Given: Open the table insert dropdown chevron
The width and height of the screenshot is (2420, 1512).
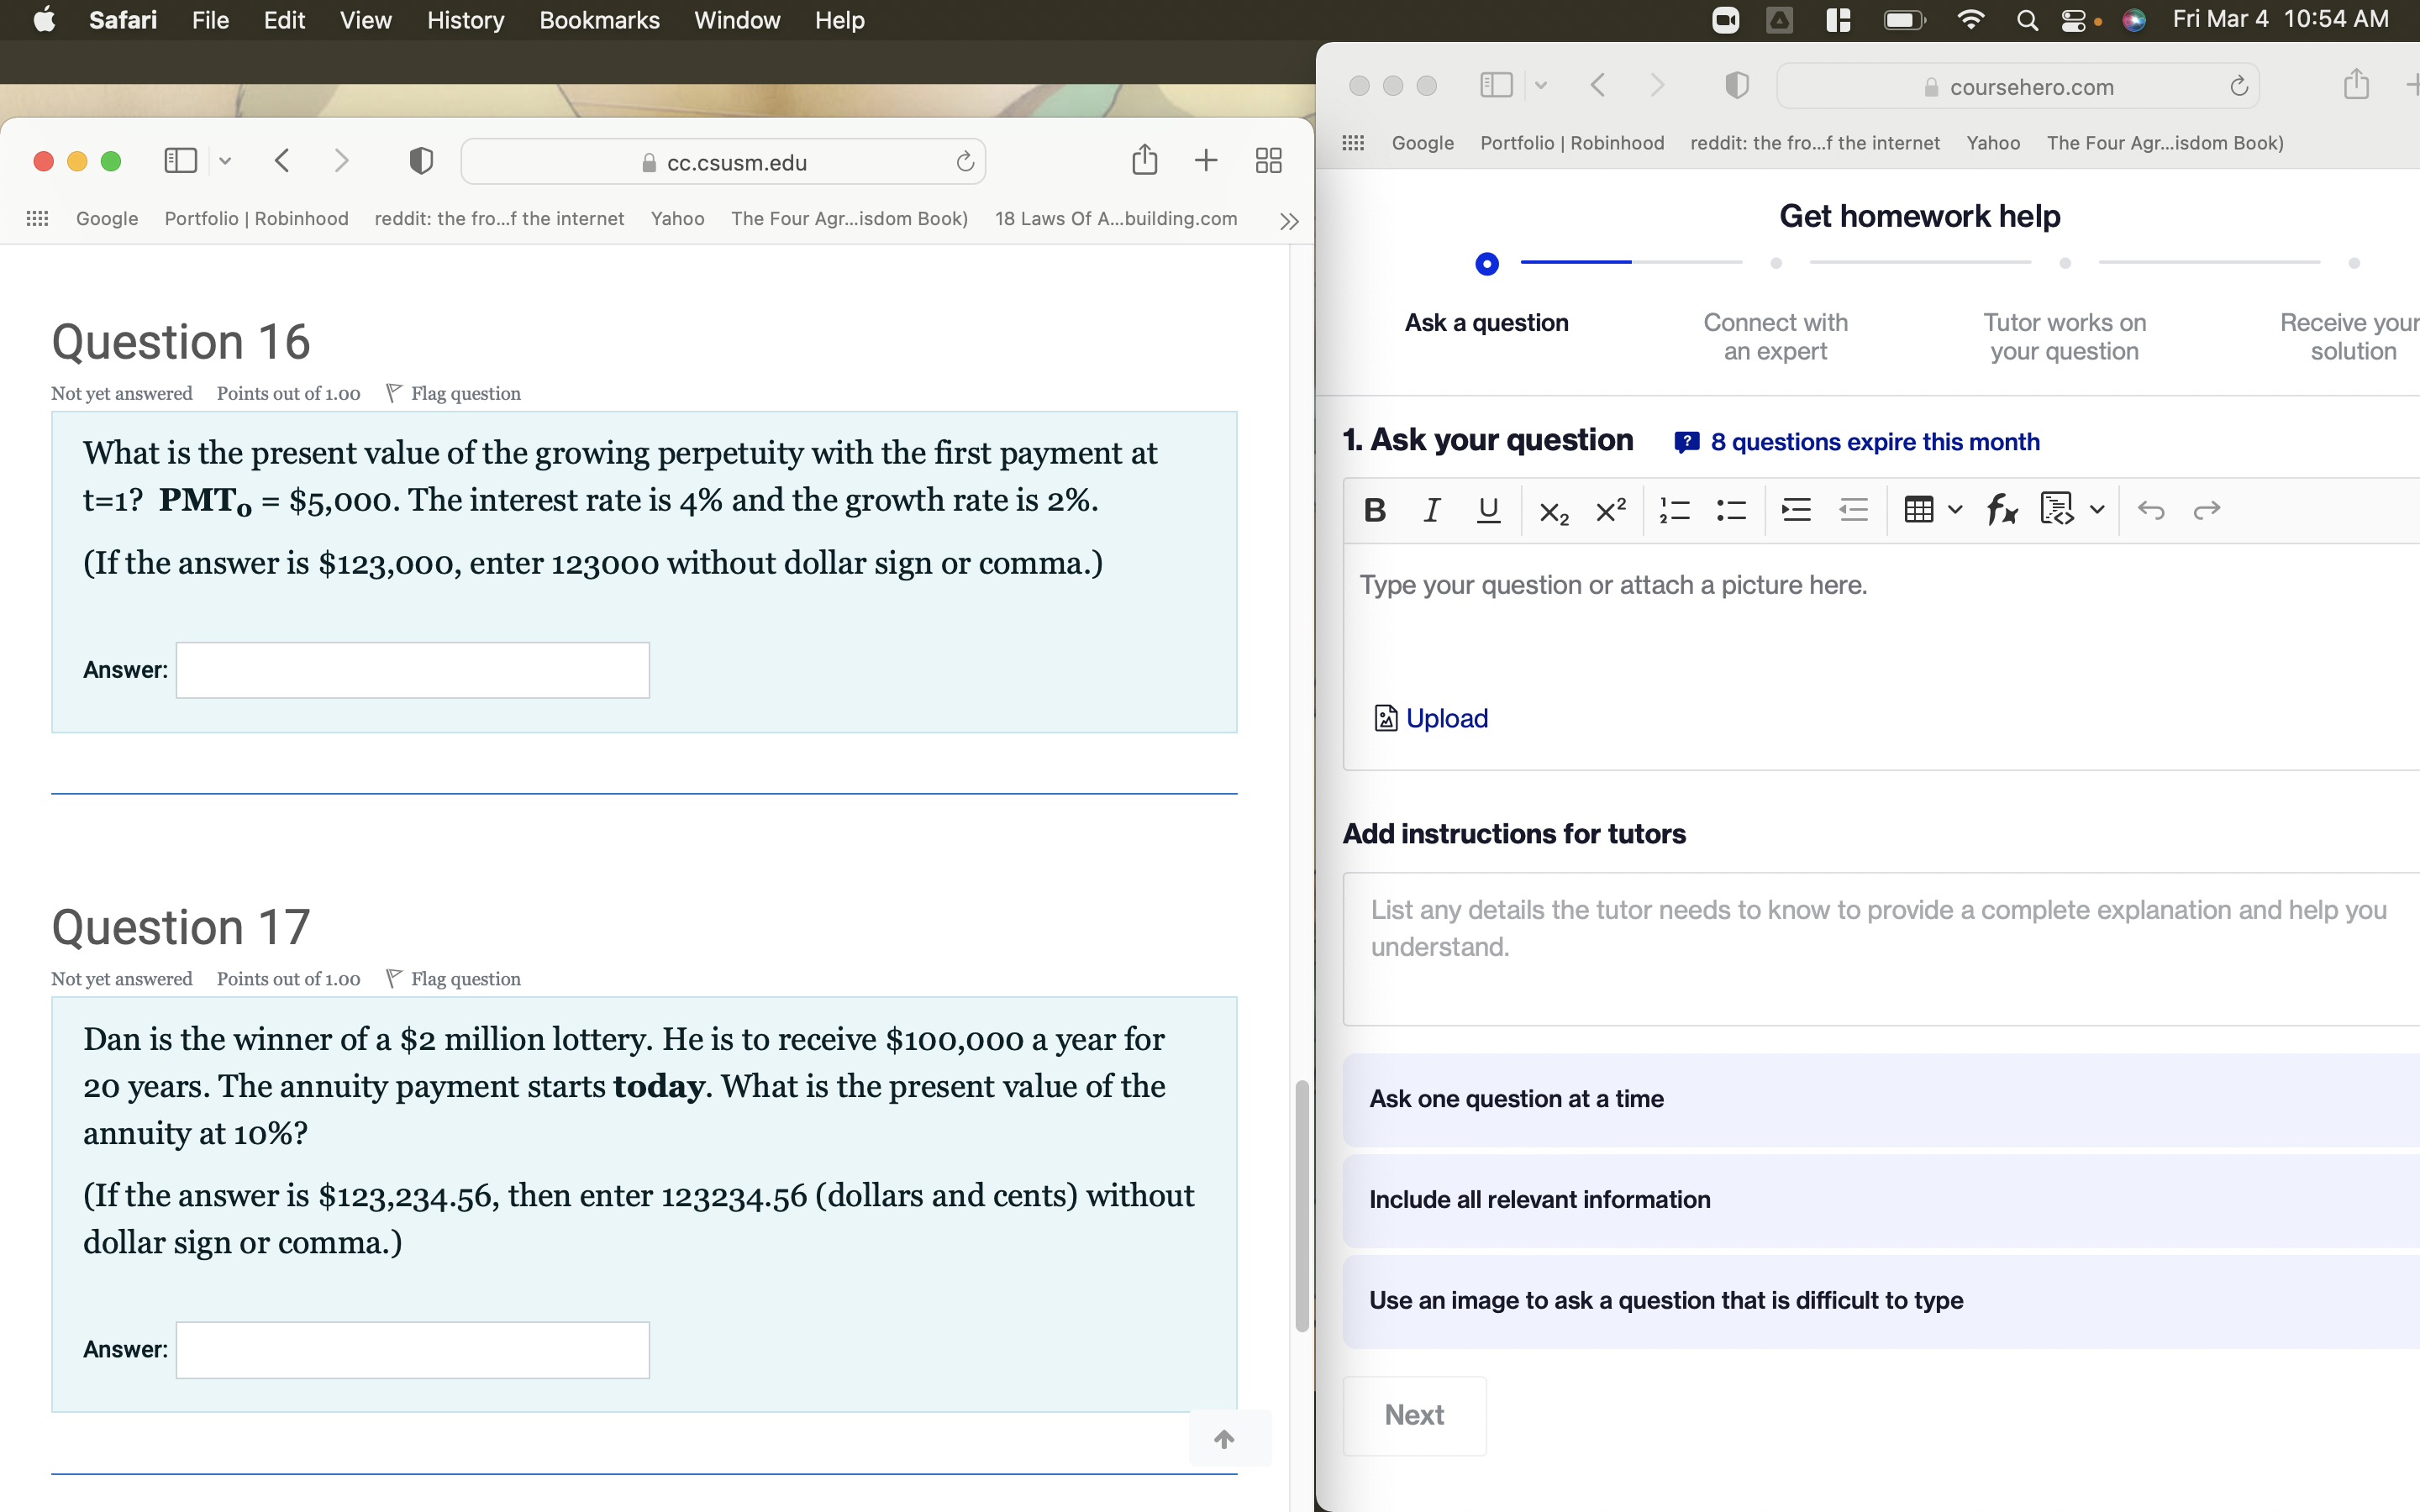Looking at the screenshot, I should (1954, 510).
